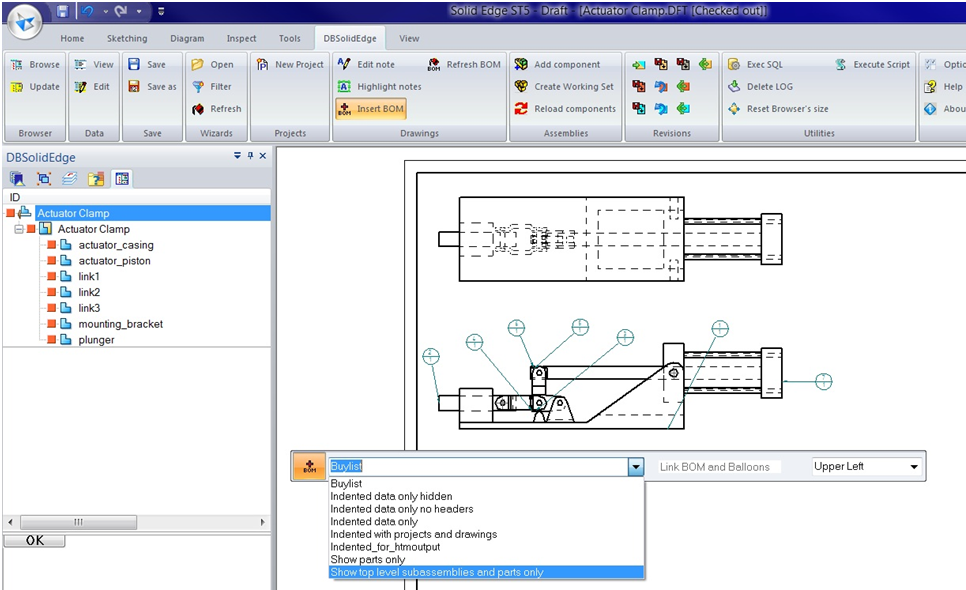Switch to the Home tab

coord(72,38)
